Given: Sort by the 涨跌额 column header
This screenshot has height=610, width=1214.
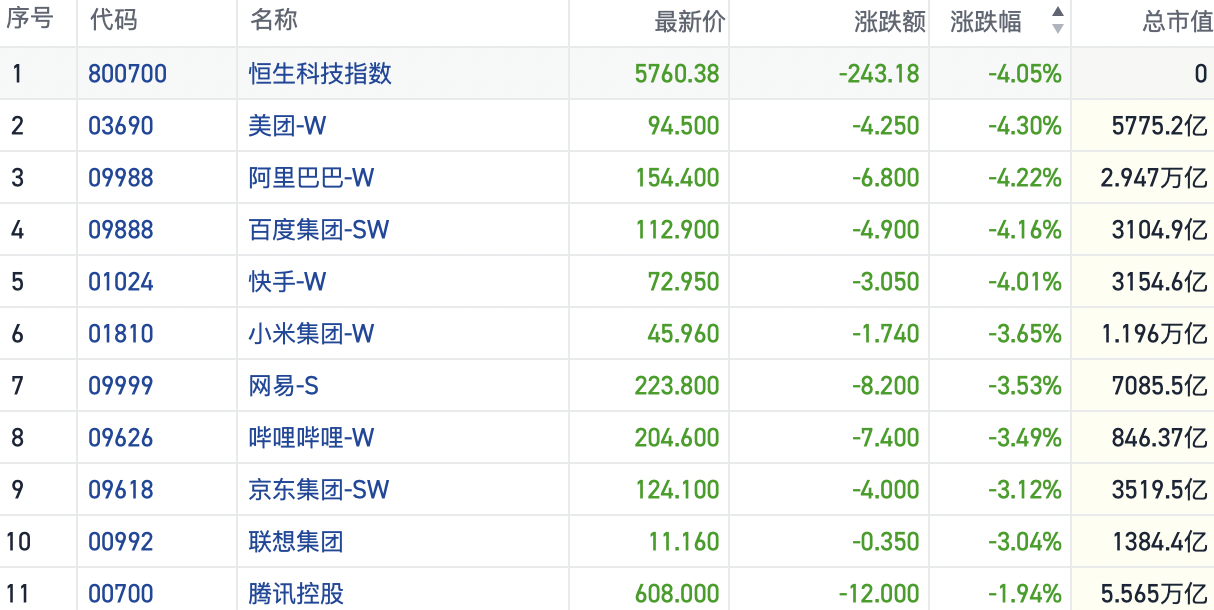Looking at the screenshot, I should 890,21.
